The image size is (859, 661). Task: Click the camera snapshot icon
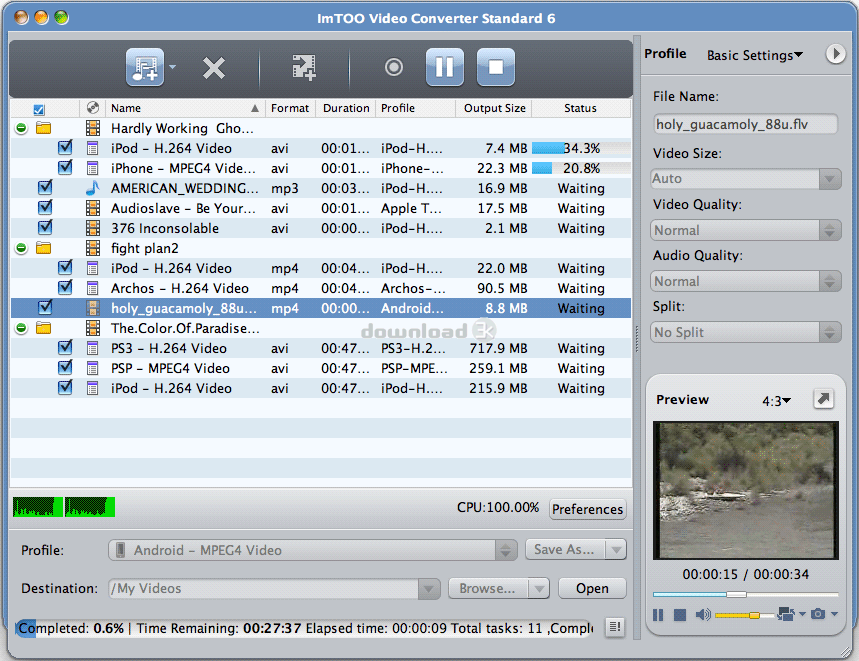(818, 614)
